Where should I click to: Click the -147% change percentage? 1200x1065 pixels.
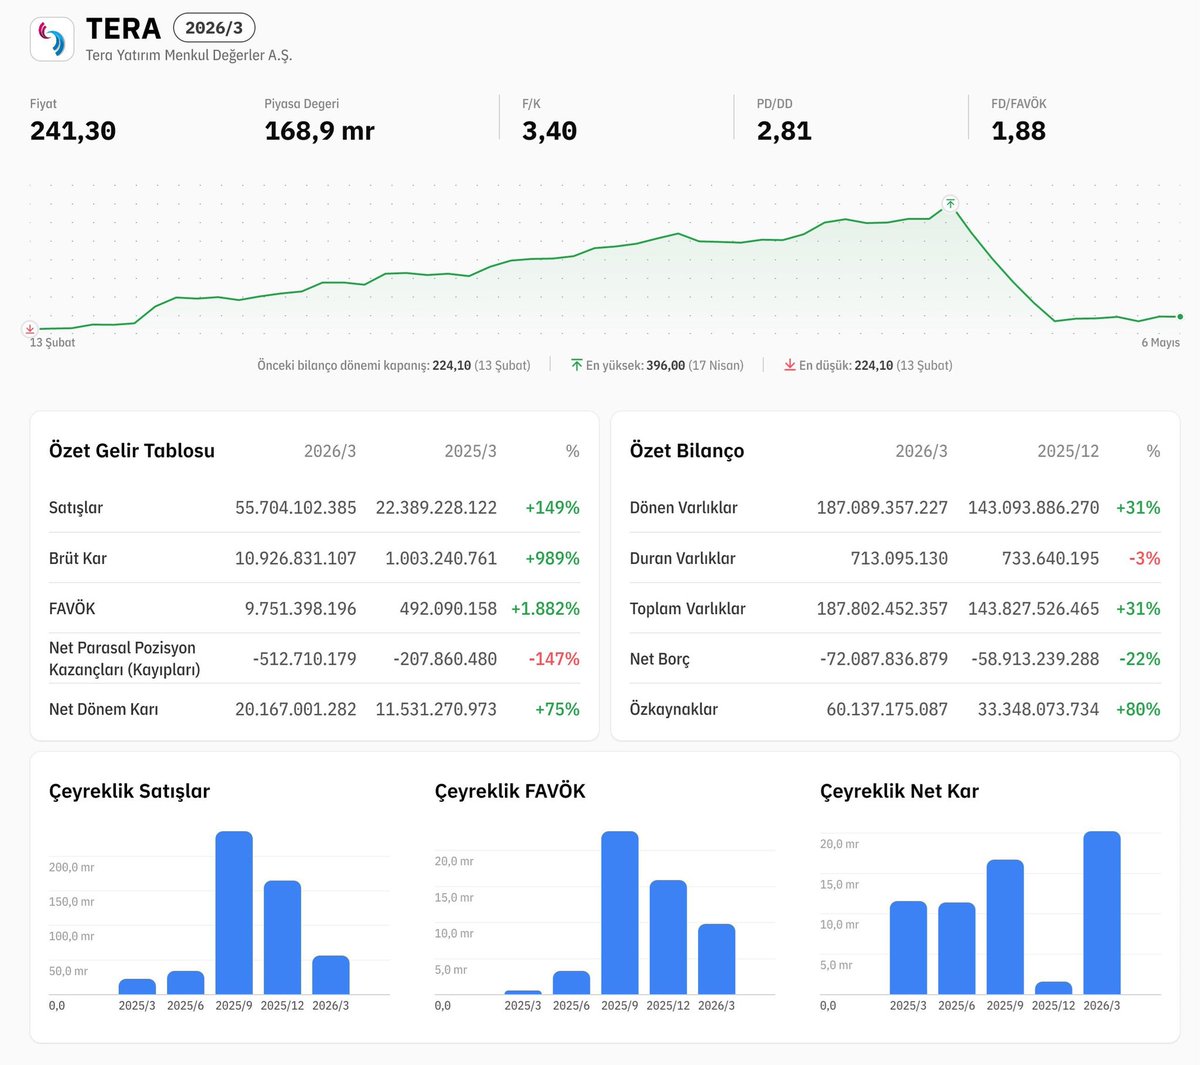pos(554,659)
